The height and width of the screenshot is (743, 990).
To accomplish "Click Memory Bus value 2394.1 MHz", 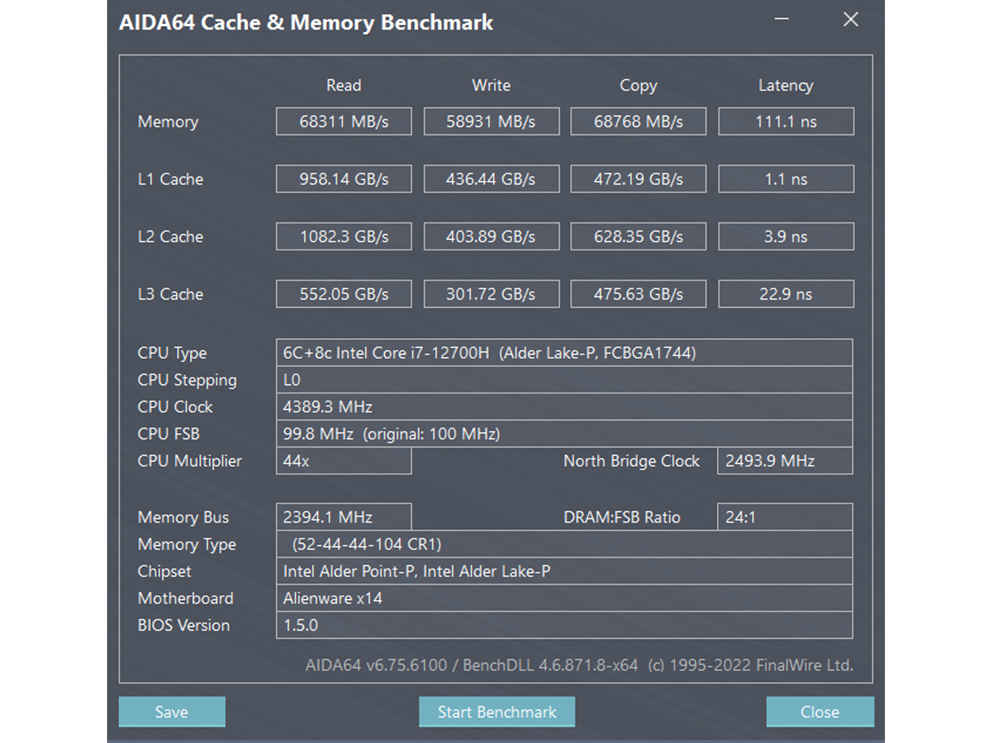I will pyautogui.click(x=343, y=517).
